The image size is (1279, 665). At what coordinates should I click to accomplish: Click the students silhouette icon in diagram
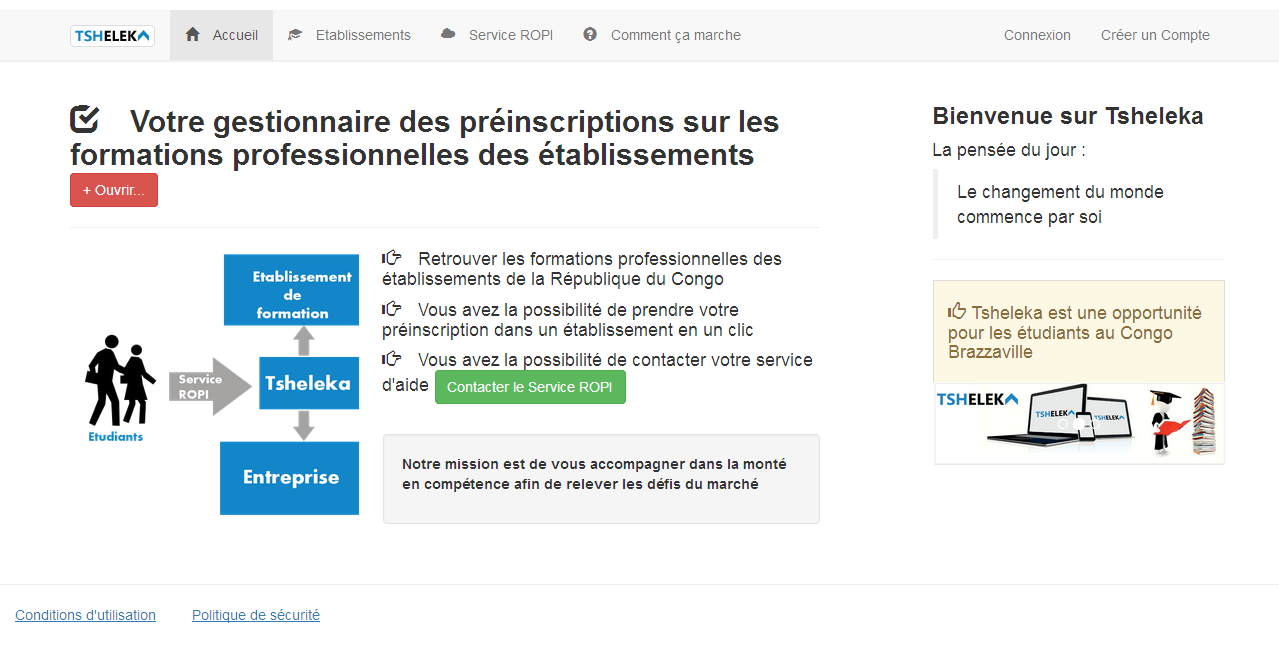coord(119,381)
